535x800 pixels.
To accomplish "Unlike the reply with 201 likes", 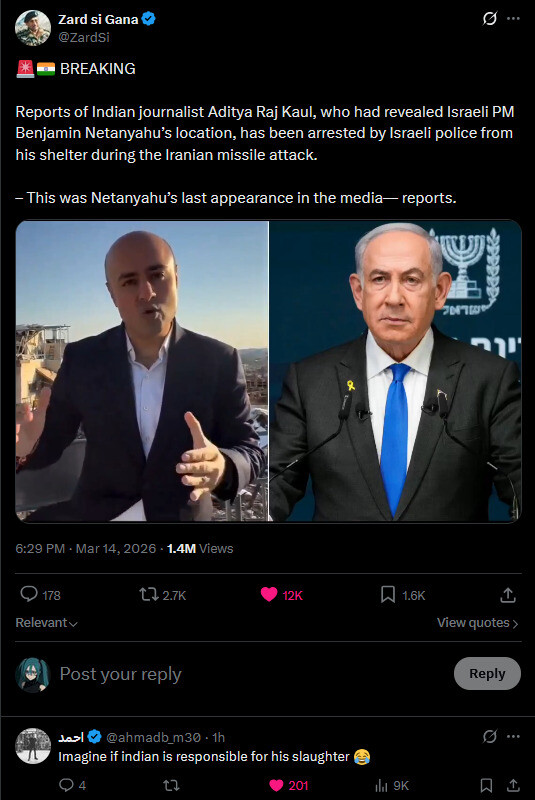I will tap(276, 785).
